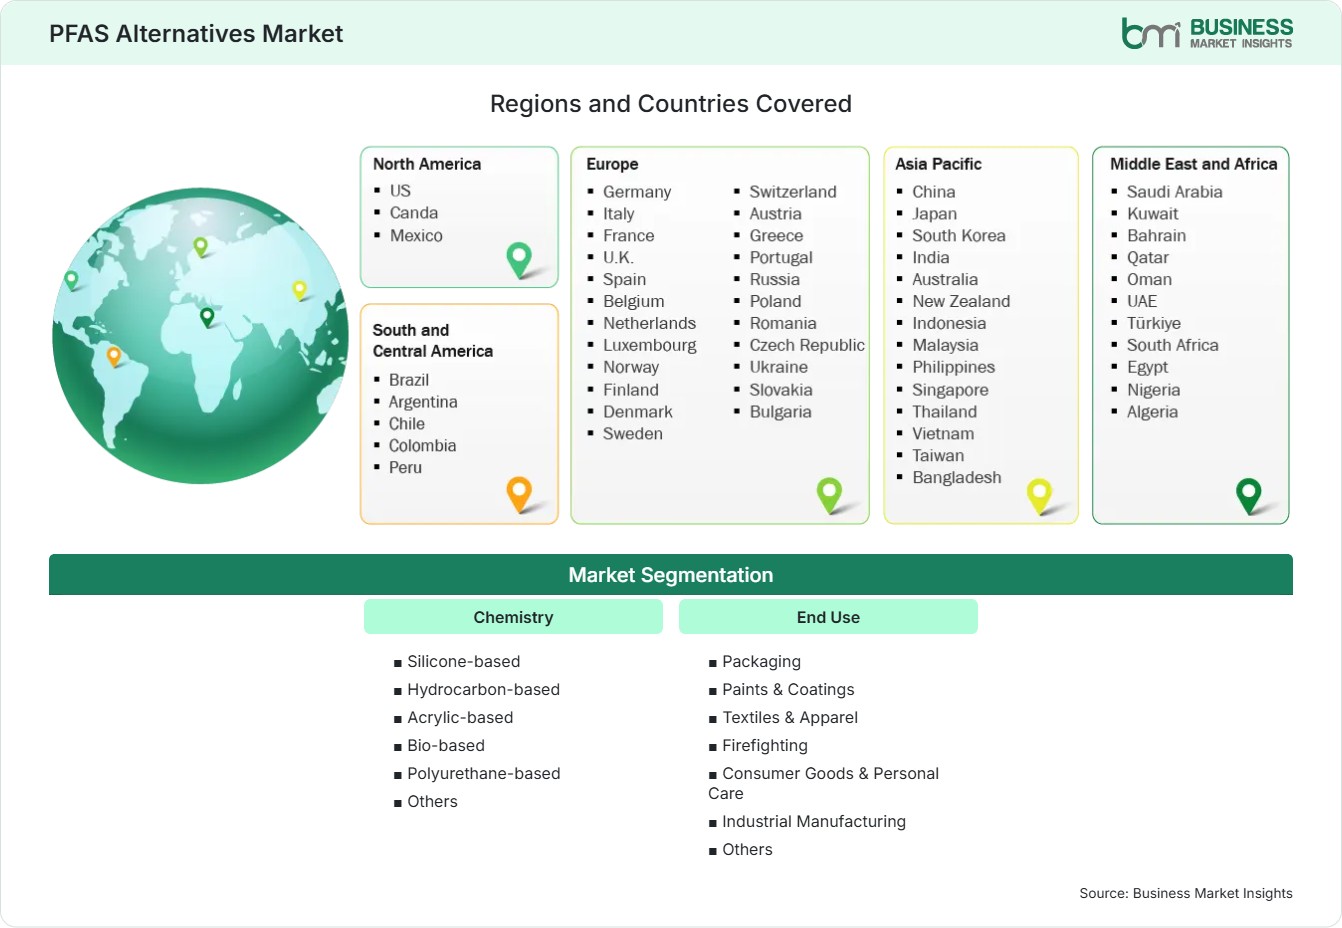The width and height of the screenshot is (1342, 928).
Task: Click 'UAE' in Middle East list
Action: click(x=1142, y=302)
